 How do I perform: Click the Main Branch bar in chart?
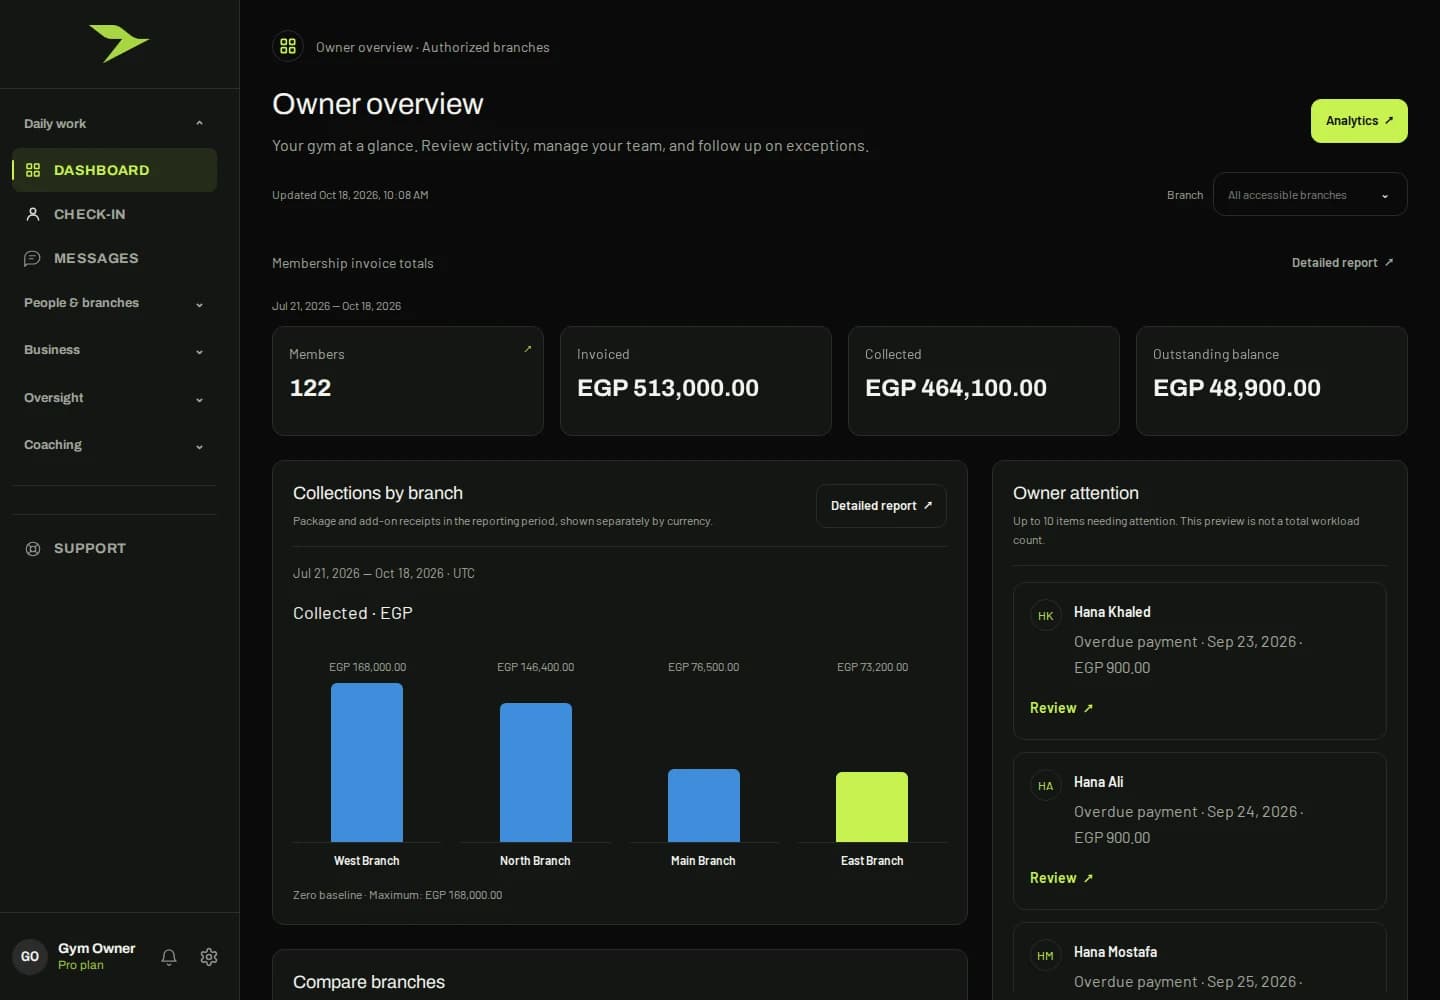[x=704, y=805]
